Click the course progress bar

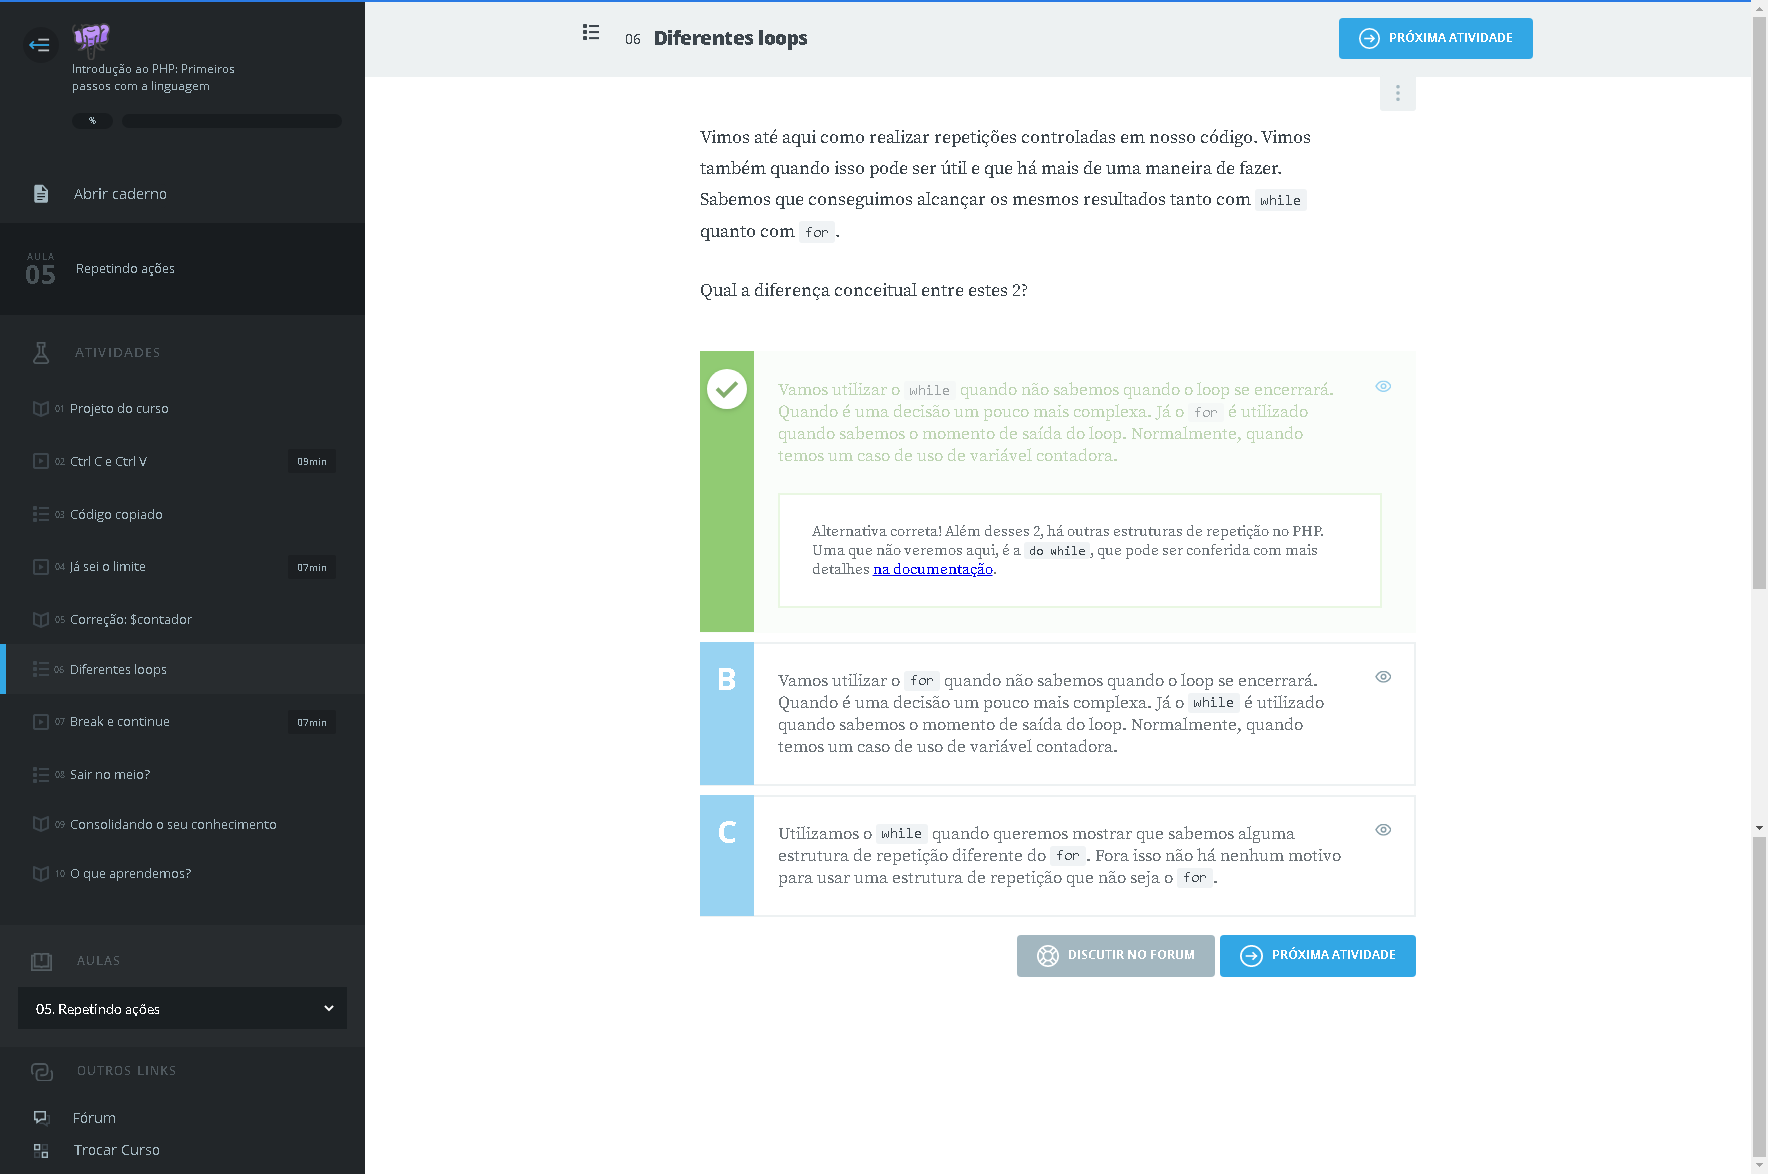pyautogui.click(x=232, y=121)
